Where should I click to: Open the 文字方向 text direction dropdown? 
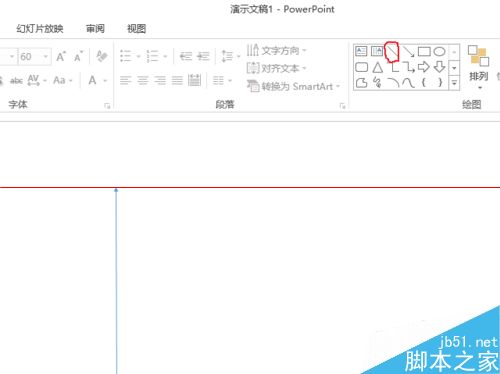click(x=276, y=51)
